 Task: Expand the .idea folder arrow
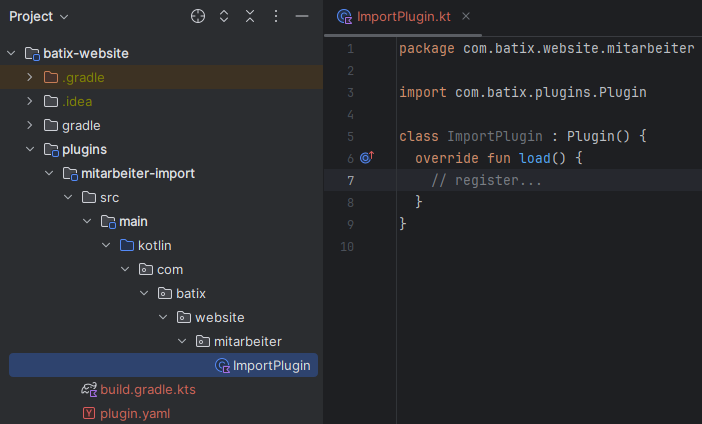30,101
